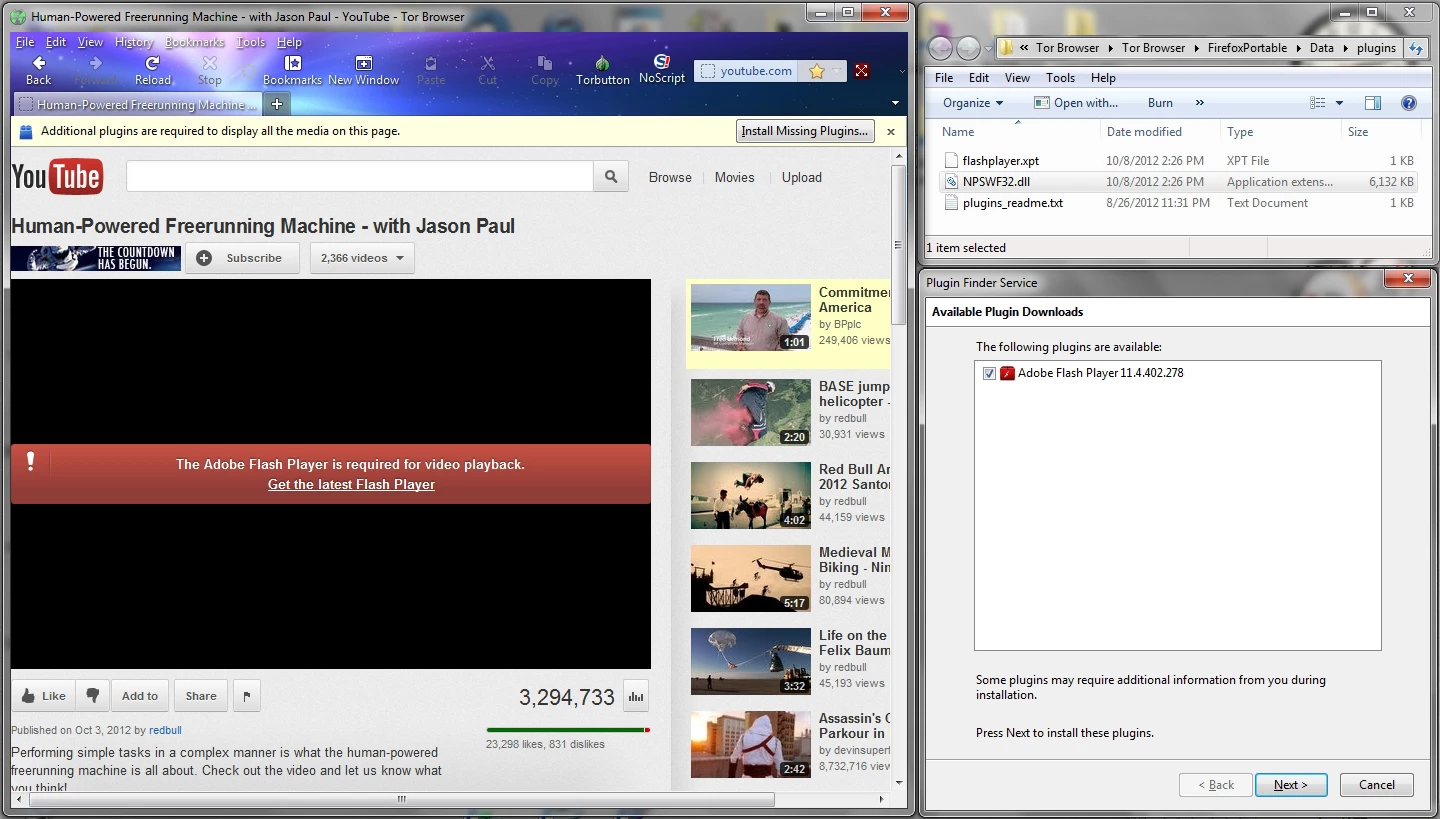Image resolution: width=1440 pixels, height=819 pixels.
Task: Reload the YouTube page
Action: coord(153,70)
